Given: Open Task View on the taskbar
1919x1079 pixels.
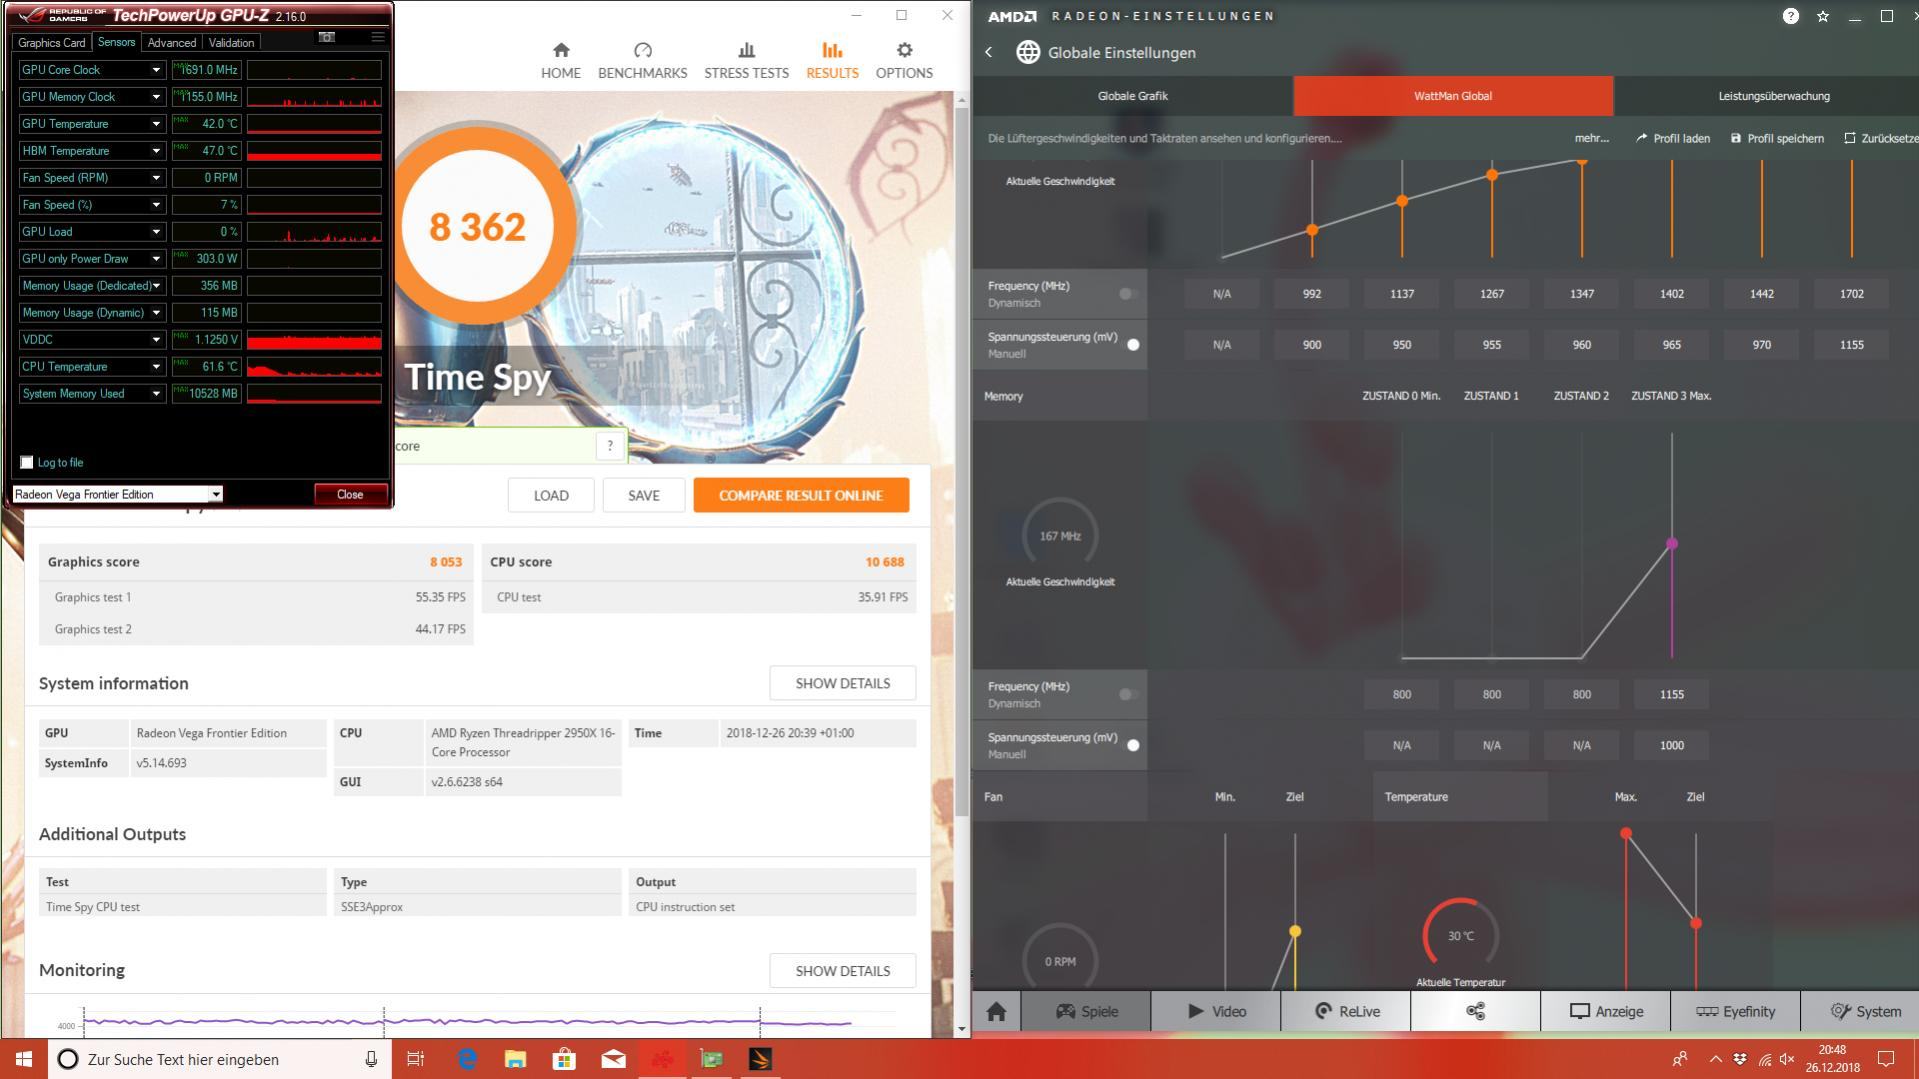Looking at the screenshot, I should coord(416,1059).
